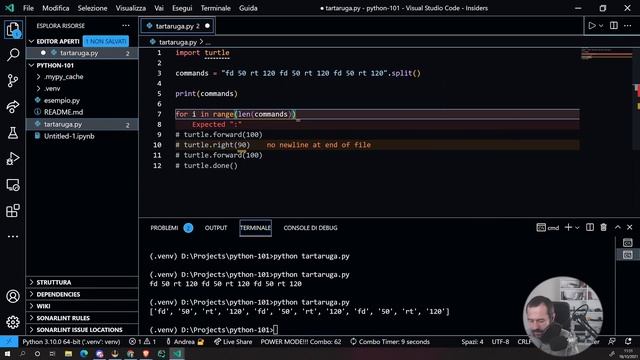Click UTF-8 encoding in status bar

click(x=500, y=342)
